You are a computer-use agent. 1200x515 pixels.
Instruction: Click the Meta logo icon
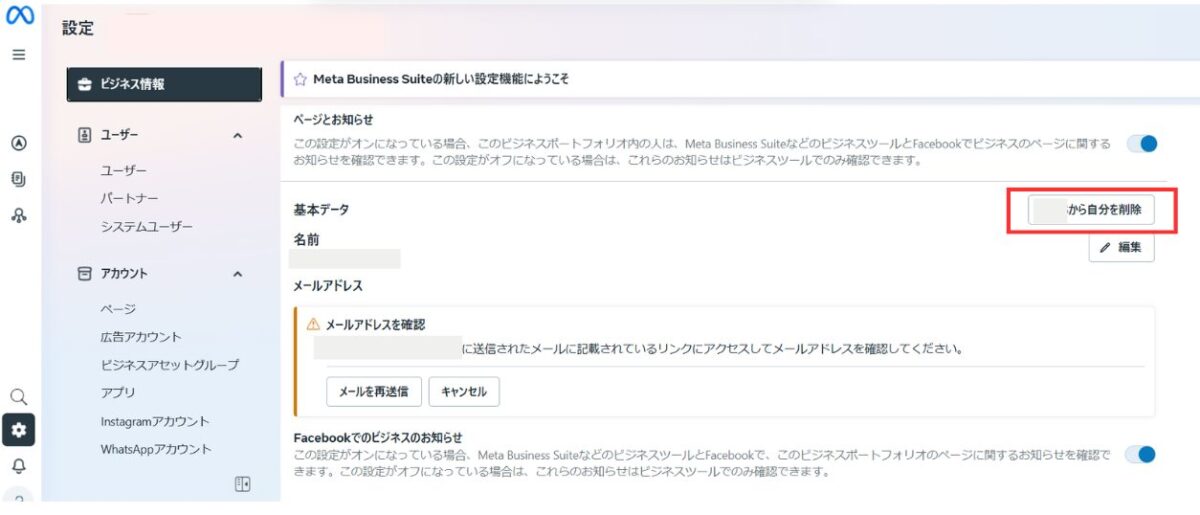[x=20, y=16]
